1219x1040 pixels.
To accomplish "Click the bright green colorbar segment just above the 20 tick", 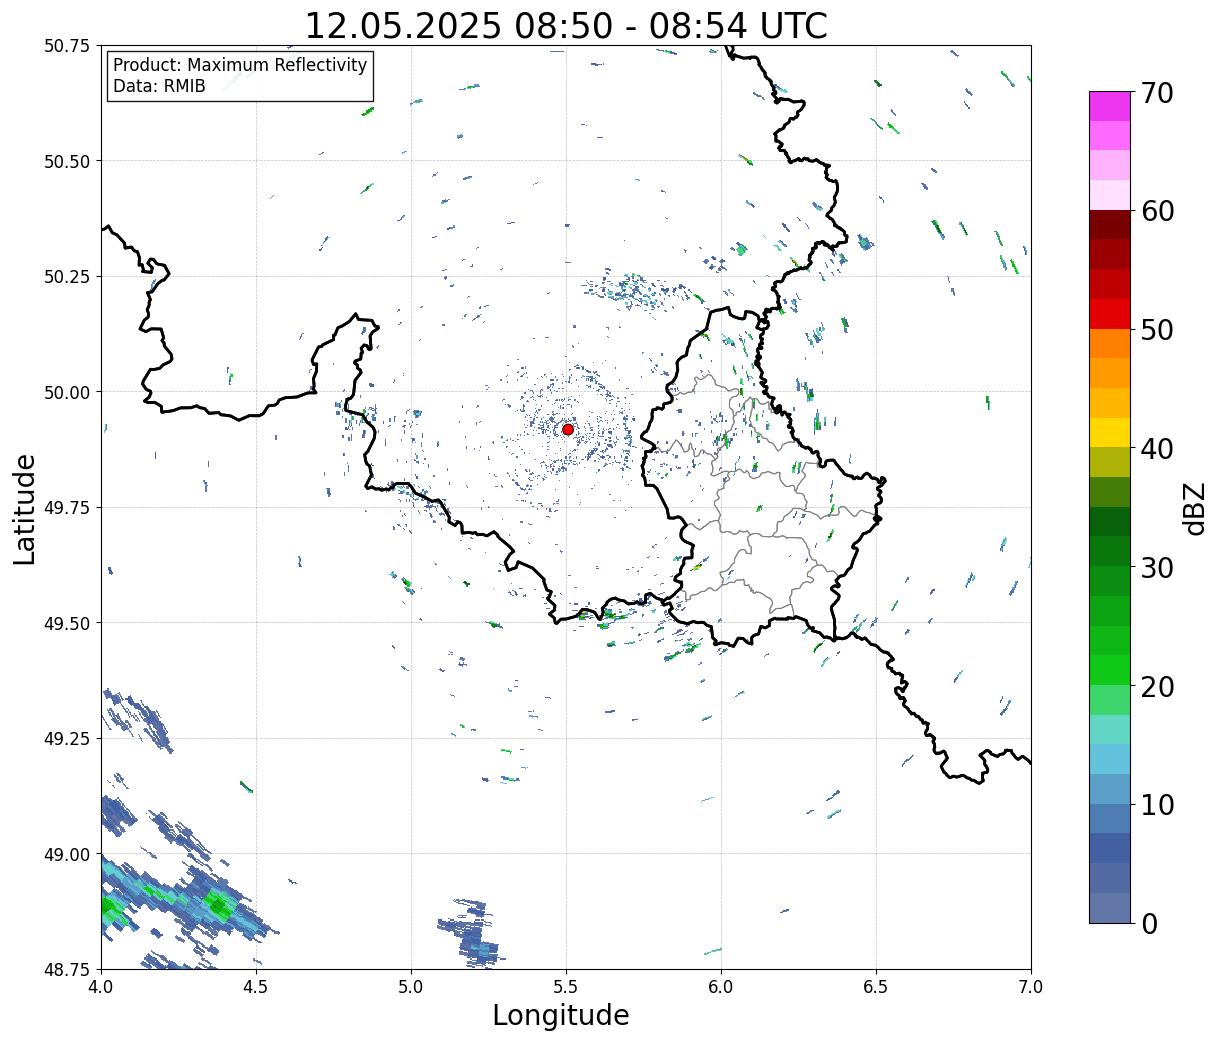I will pyautogui.click(x=1110, y=670).
